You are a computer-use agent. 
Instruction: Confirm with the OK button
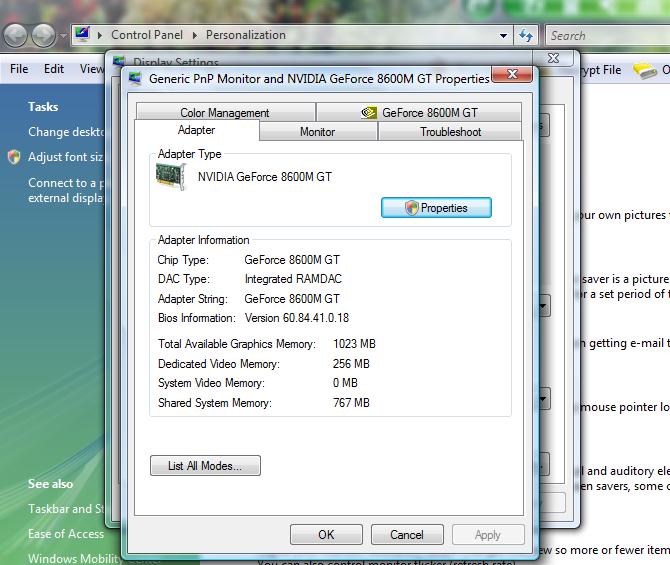[x=326, y=535]
